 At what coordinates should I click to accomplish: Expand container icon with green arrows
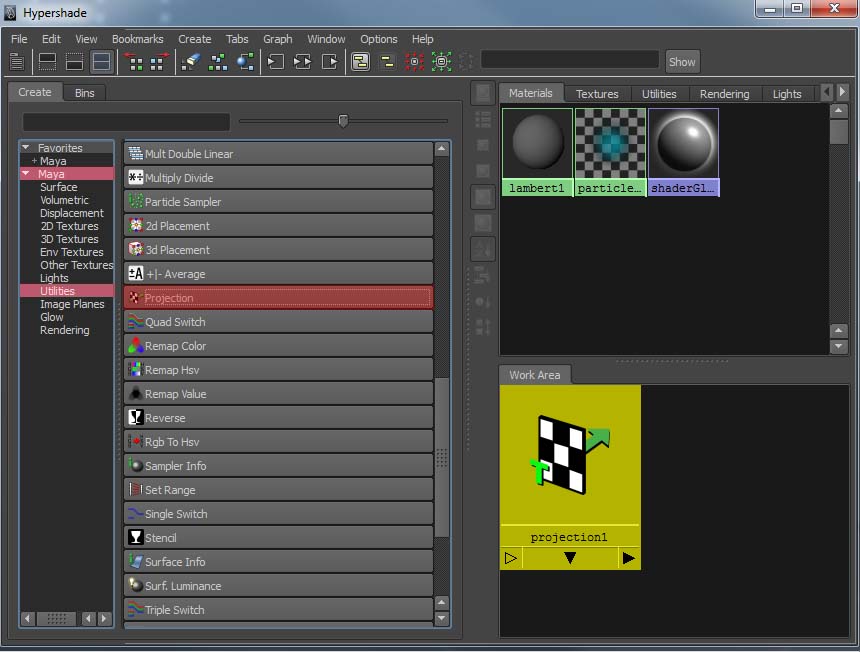[x=442, y=61]
